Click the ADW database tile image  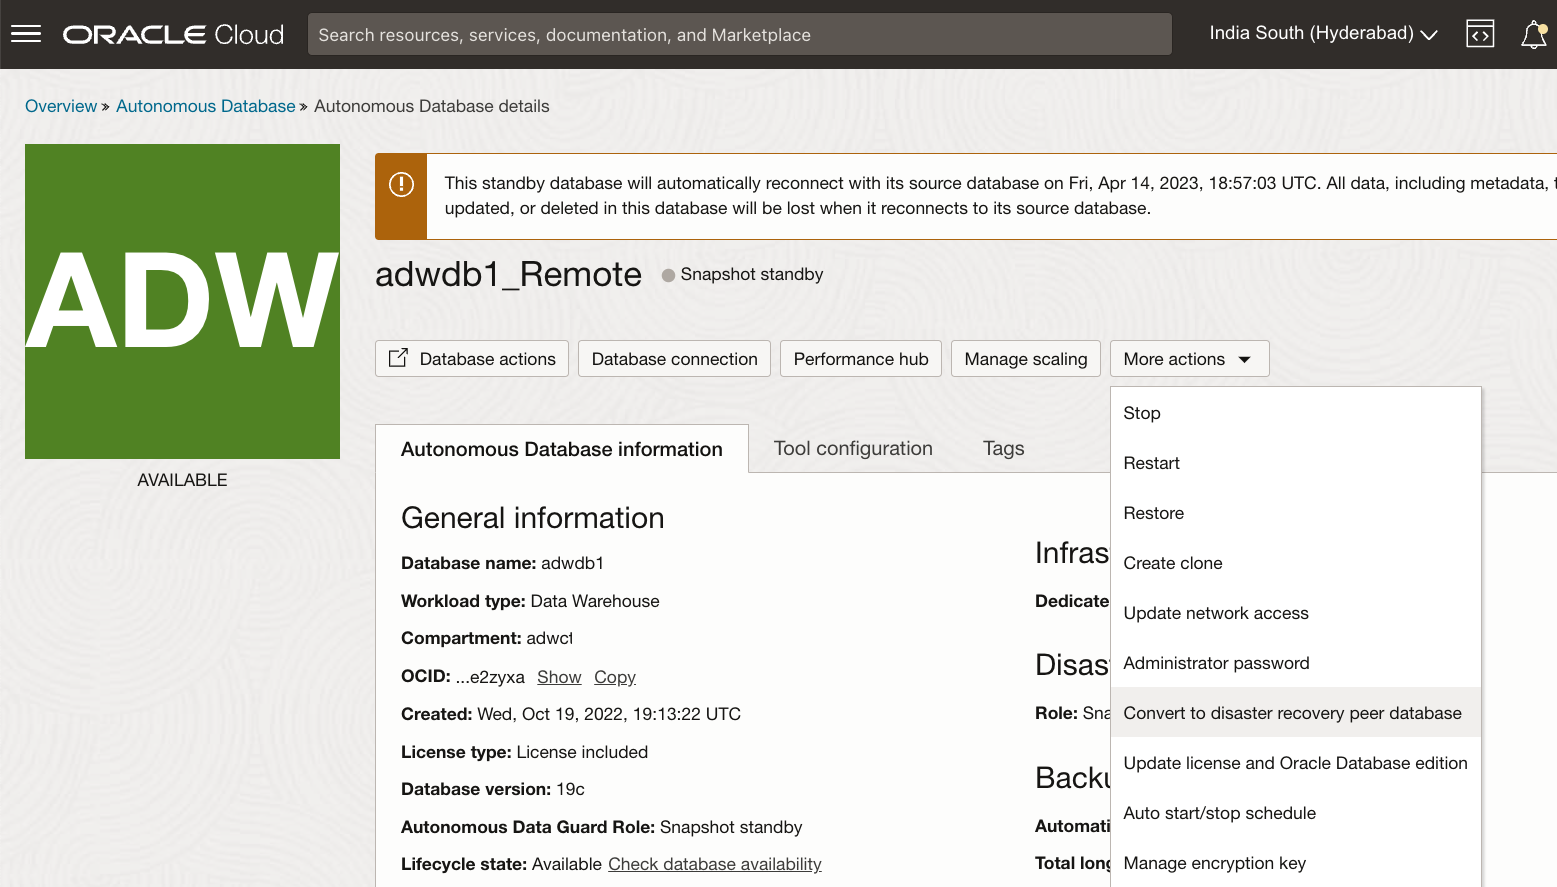click(x=182, y=301)
